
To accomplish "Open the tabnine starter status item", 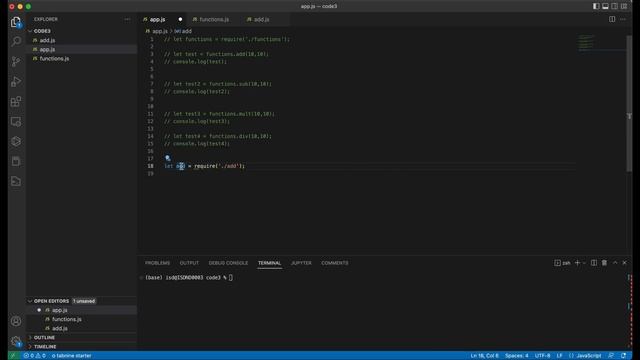I will tap(71, 356).
